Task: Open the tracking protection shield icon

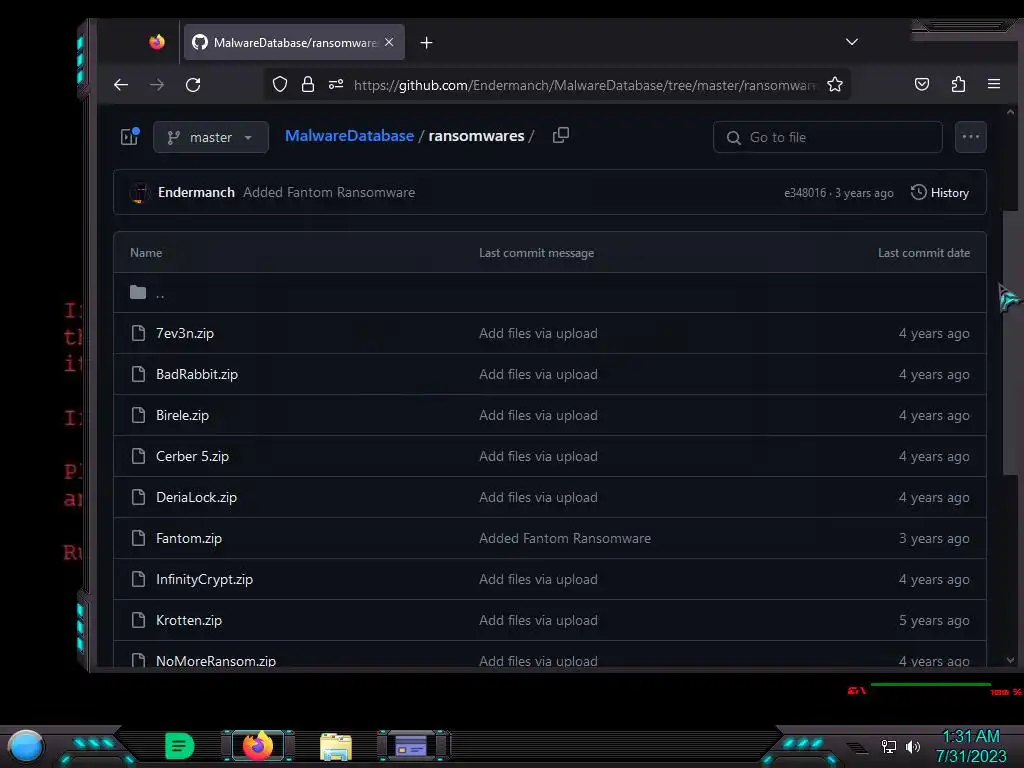Action: click(280, 84)
